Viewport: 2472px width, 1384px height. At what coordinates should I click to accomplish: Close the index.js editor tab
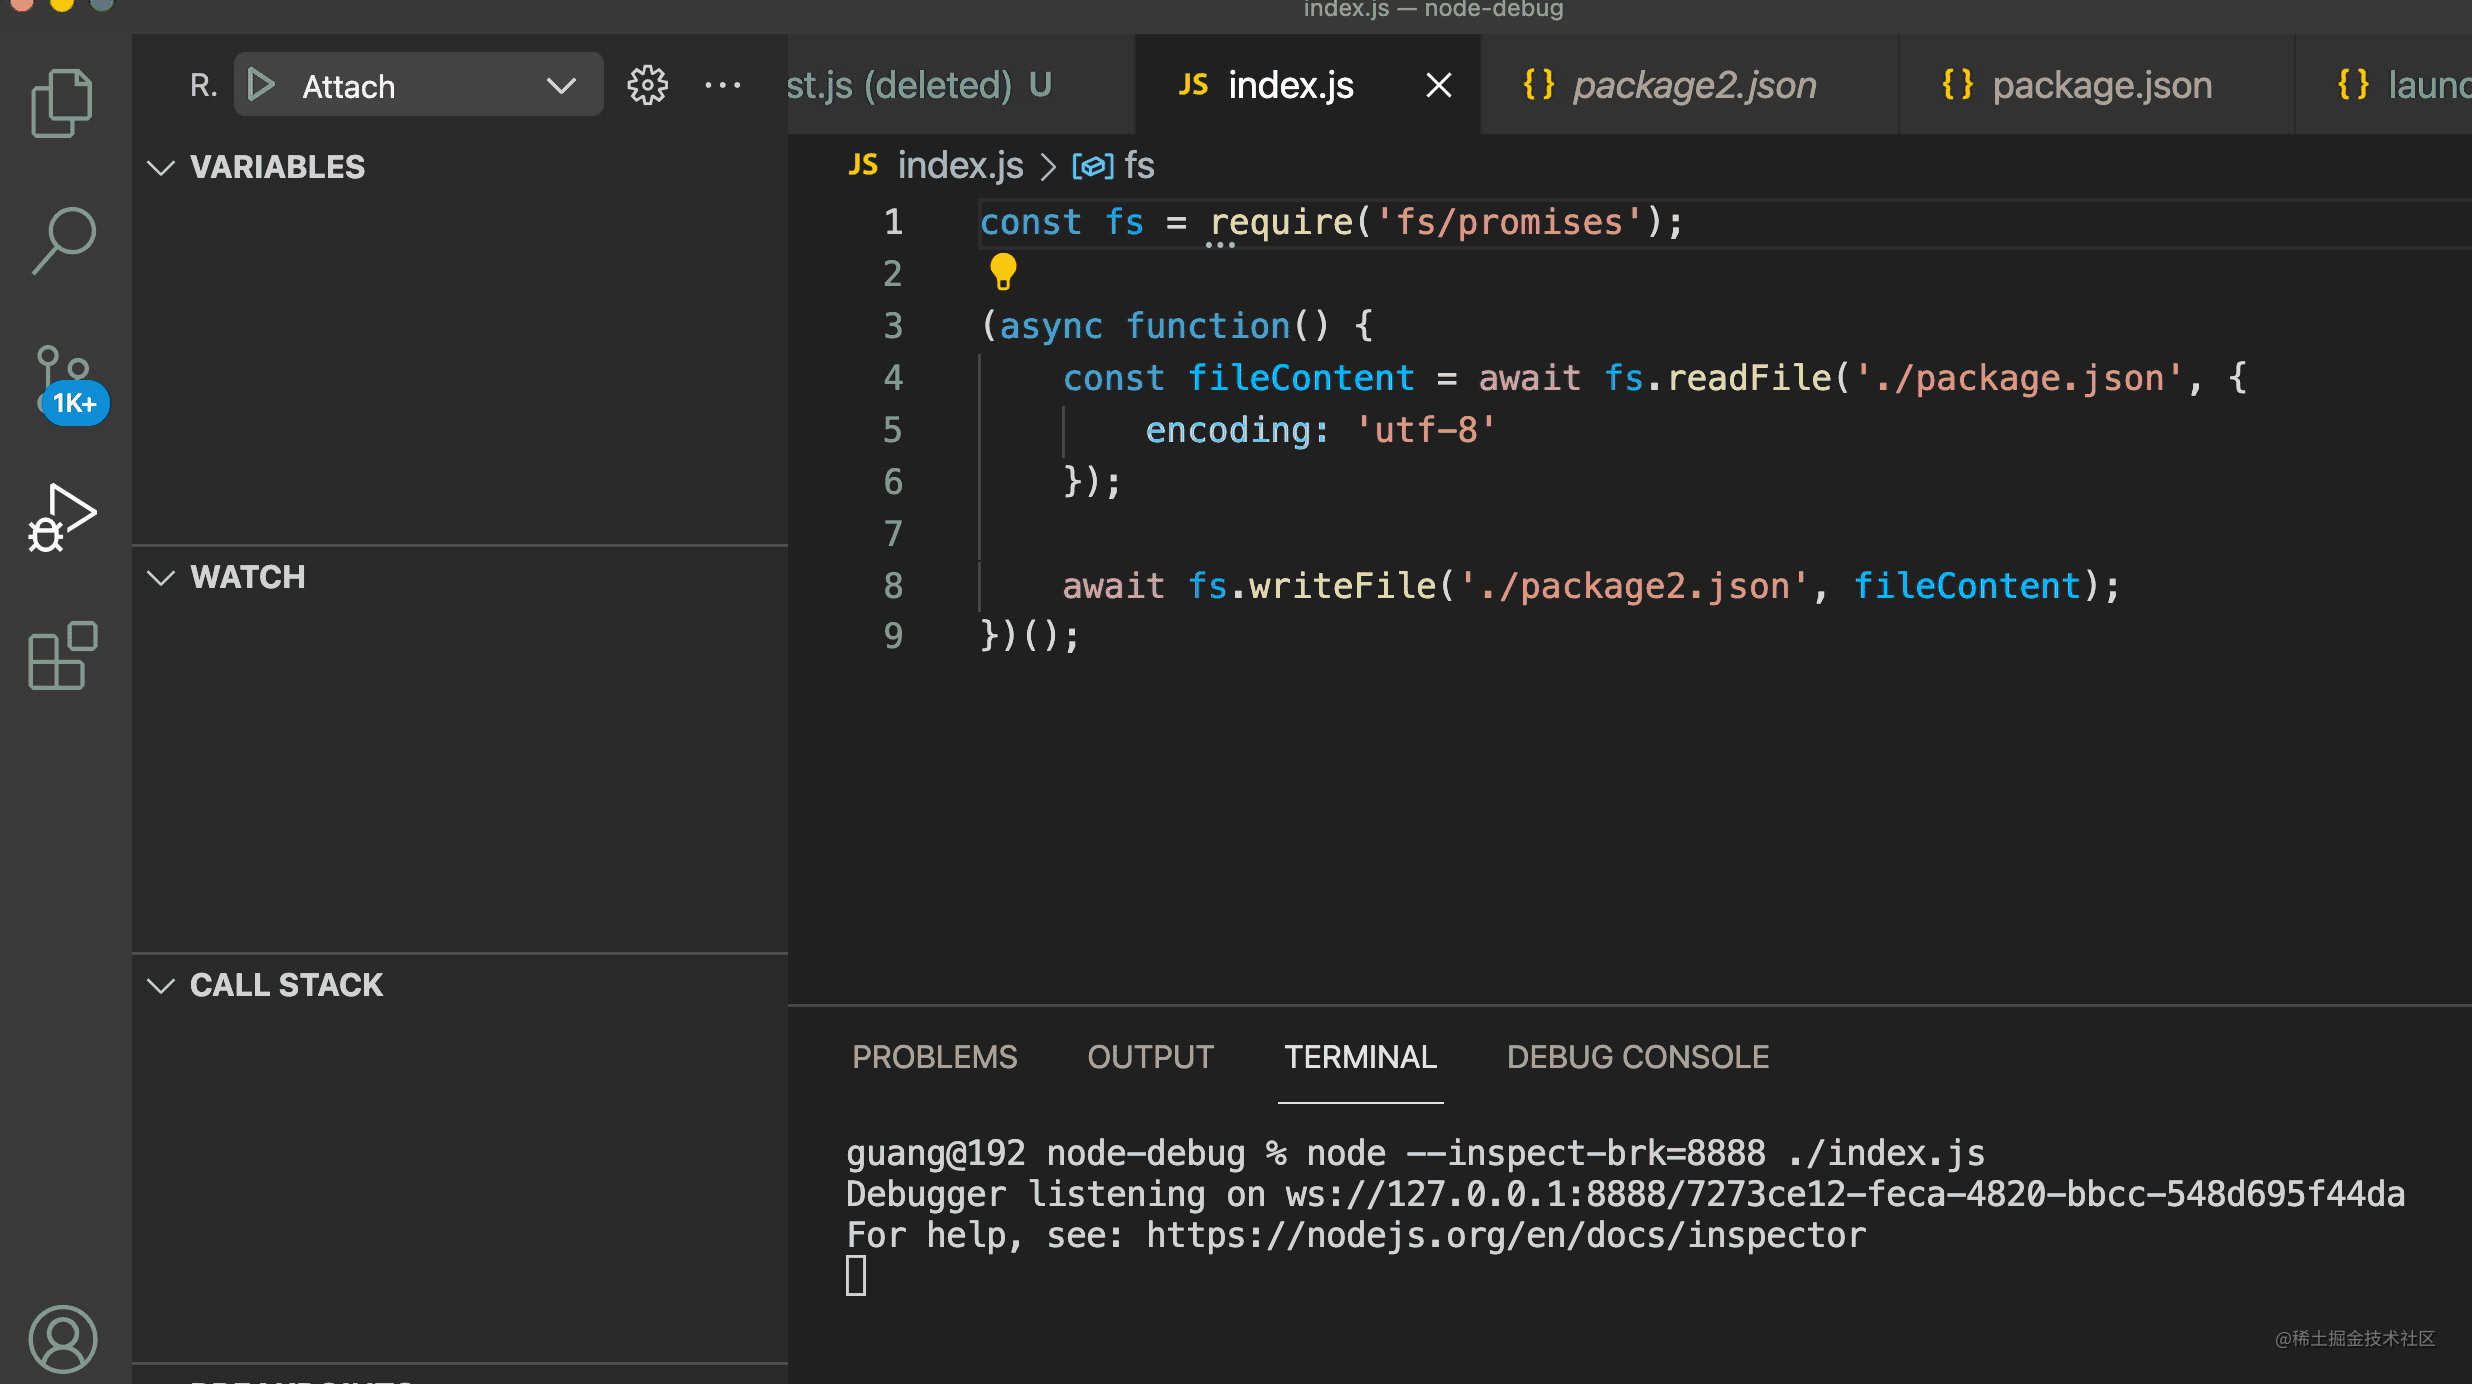[x=1438, y=85]
